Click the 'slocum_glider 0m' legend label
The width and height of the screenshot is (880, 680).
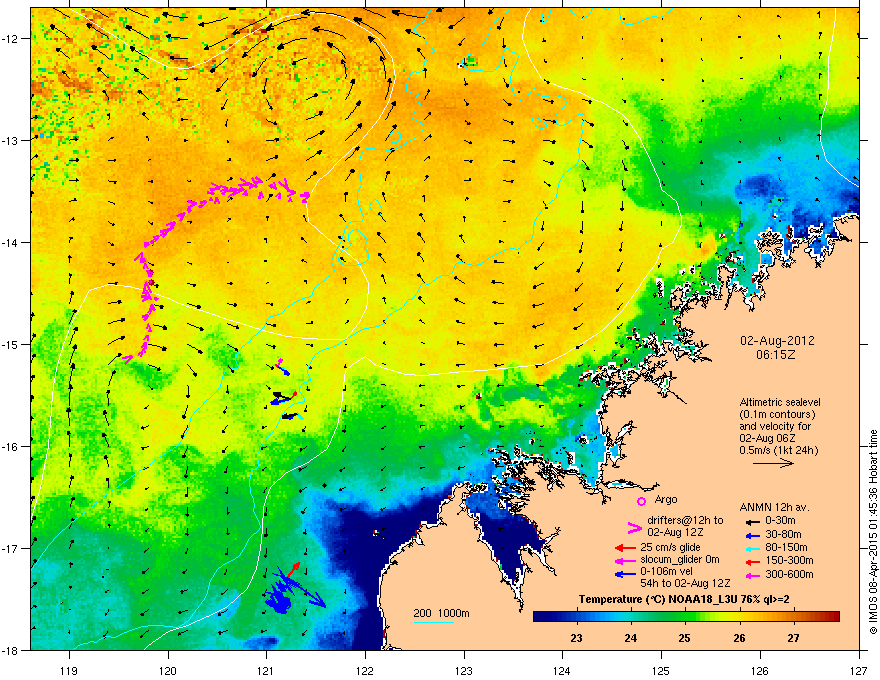pos(680,560)
